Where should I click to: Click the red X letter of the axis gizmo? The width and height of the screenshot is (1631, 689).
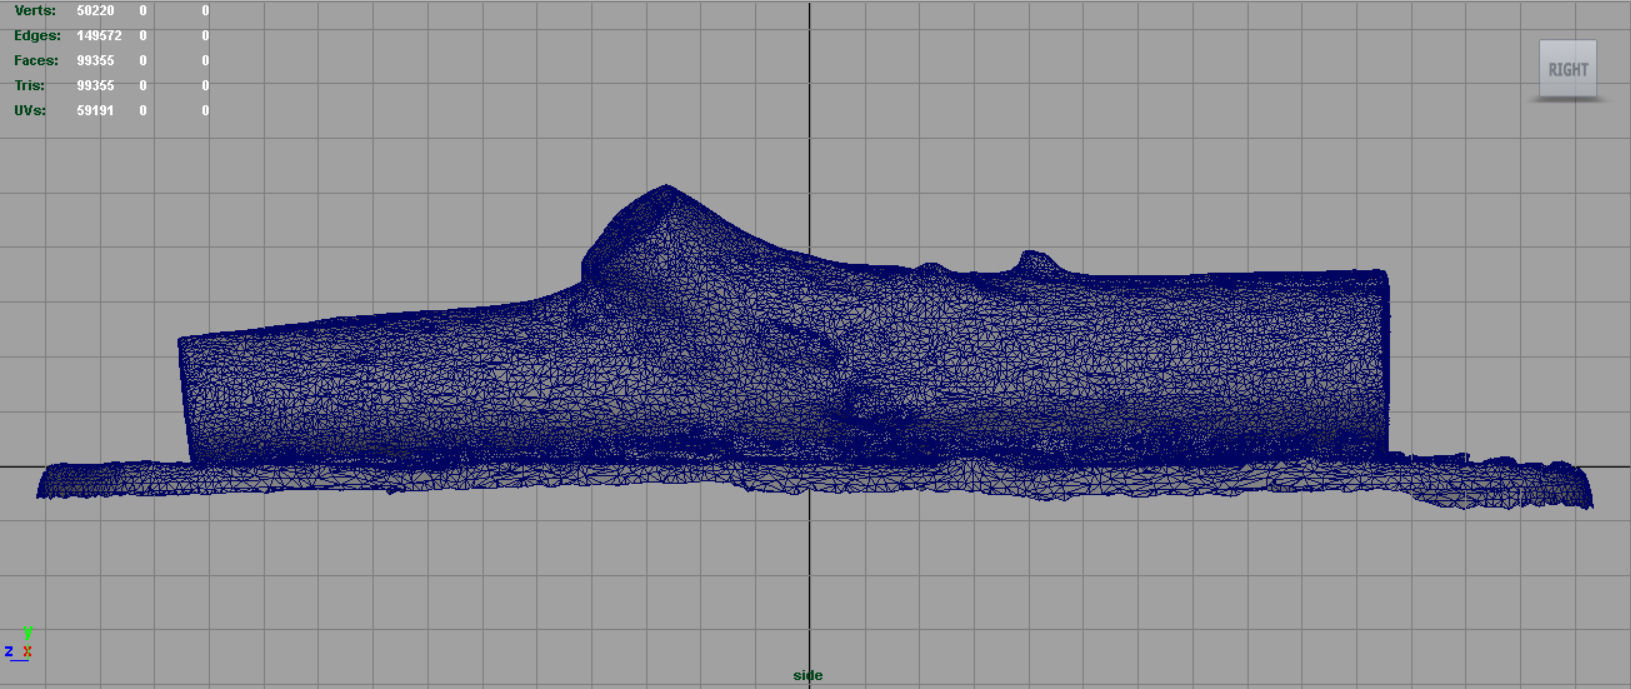[x=27, y=651]
